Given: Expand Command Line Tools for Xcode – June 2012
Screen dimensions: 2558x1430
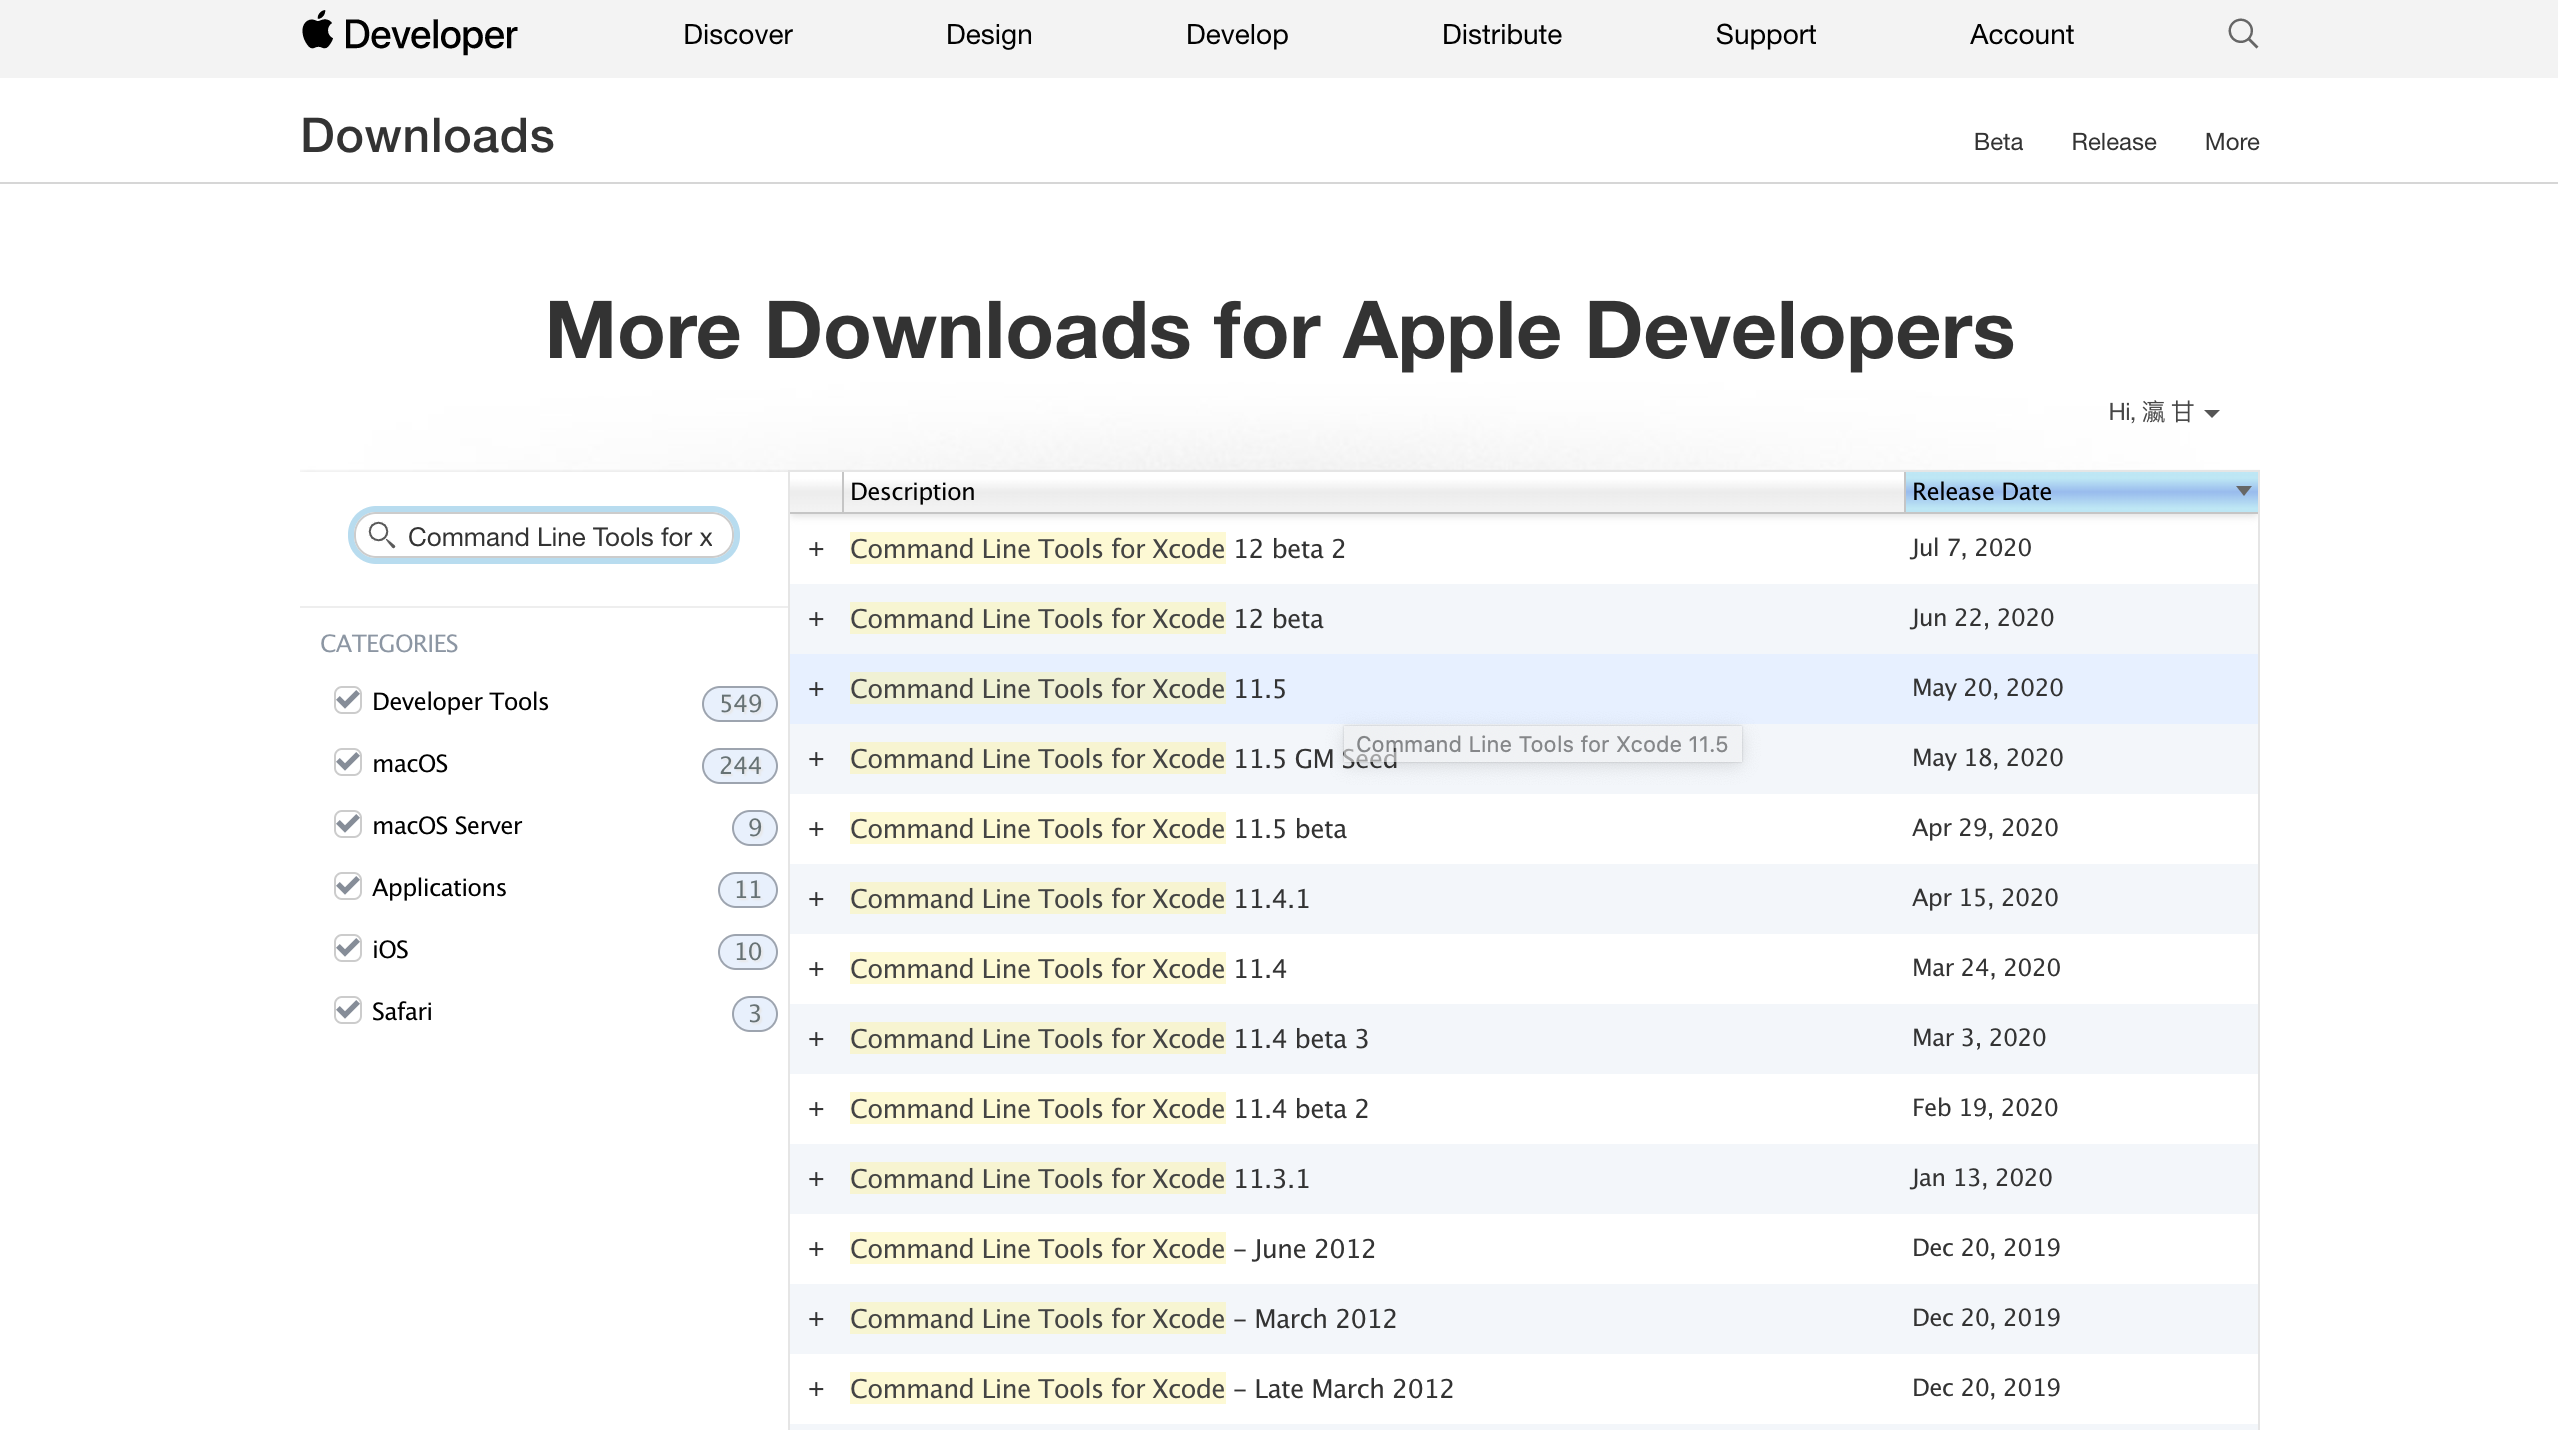Looking at the screenshot, I should pyautogui.click(x=817, y=1248).
